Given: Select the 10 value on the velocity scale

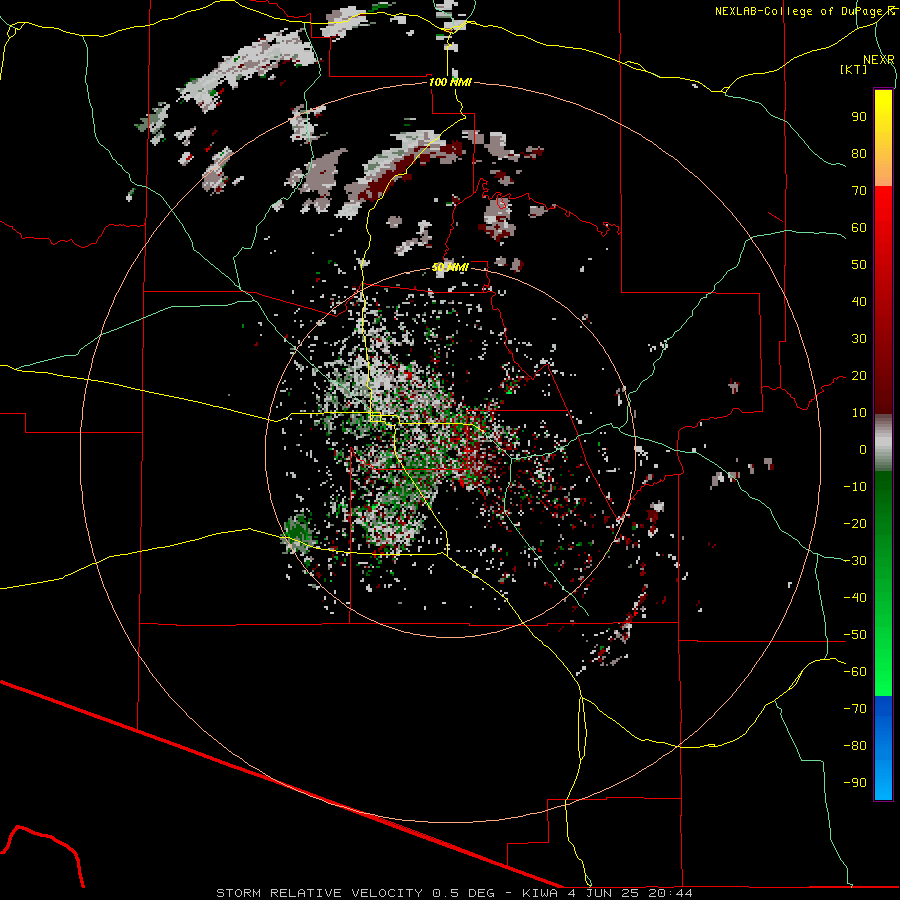Looking at the screenshot, I should pyautogui.click(x=859, y=413).
